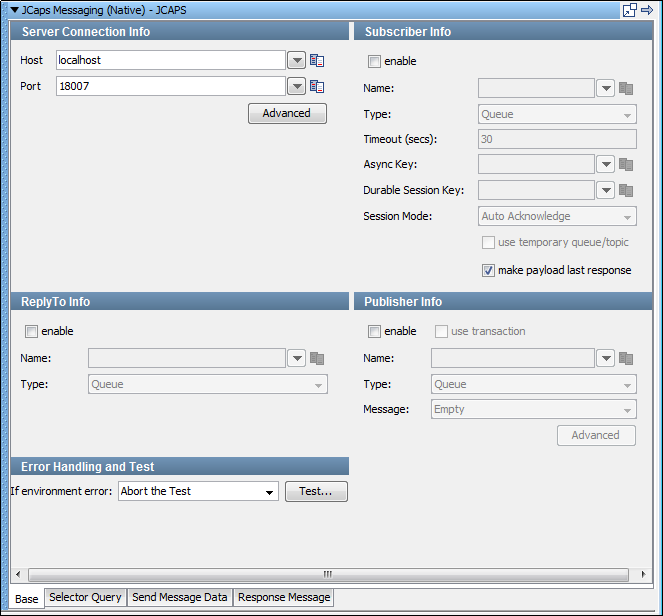The height and width of the screenshot is (616, 663).
Task: Collapse the JCaps Messaging panel triangle
Action: click(14, 10)
